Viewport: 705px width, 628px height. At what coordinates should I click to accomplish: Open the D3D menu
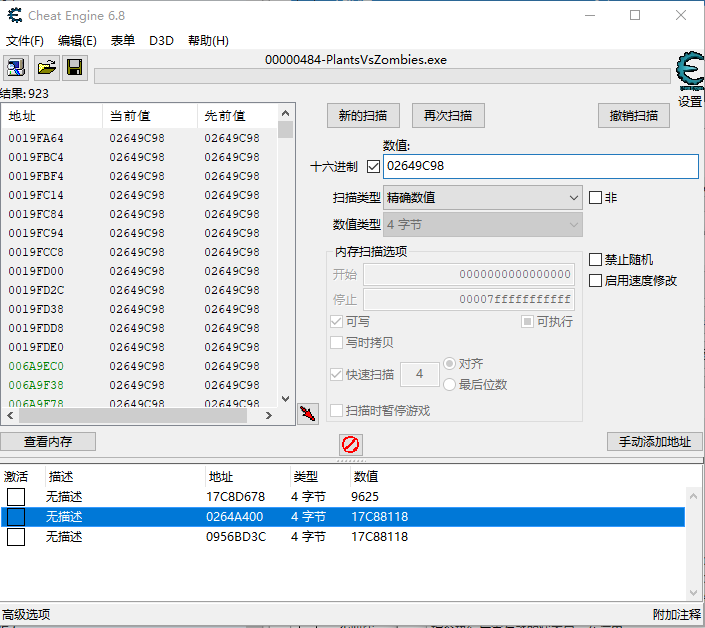pyautogui.click(x=161, y=41)
